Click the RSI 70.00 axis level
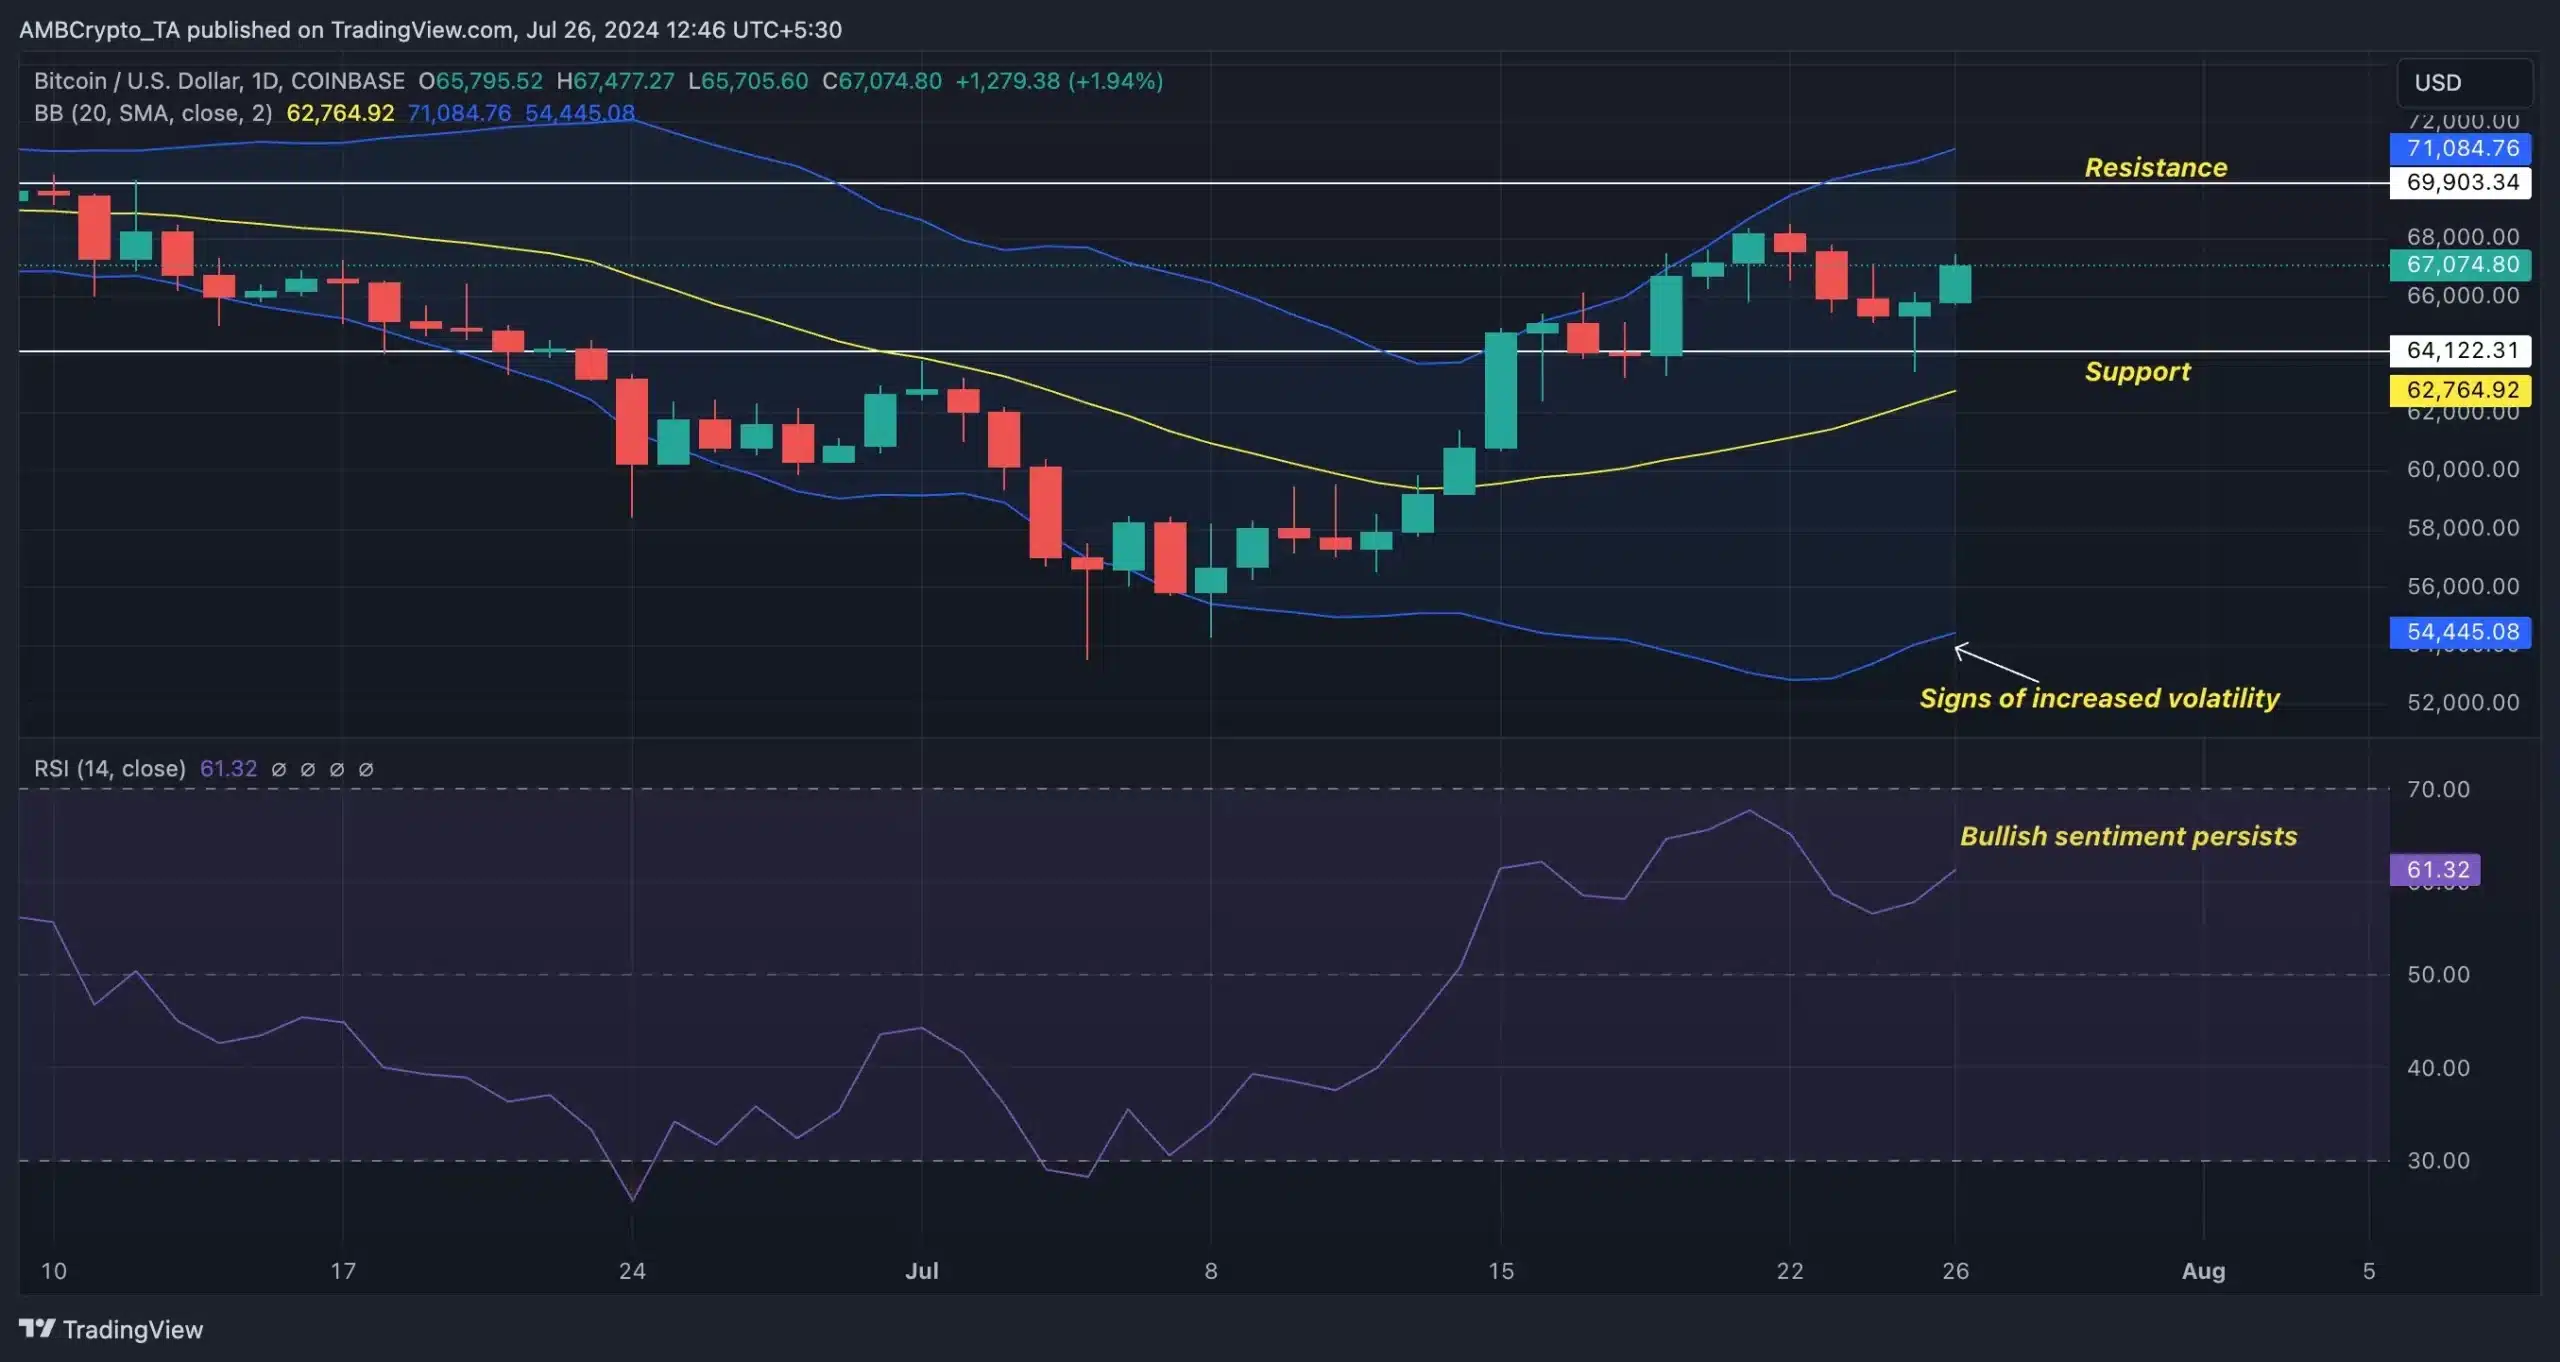Image resolution: width=2560 pixels, height=1362 pixels. click(x=2438, y=789)
